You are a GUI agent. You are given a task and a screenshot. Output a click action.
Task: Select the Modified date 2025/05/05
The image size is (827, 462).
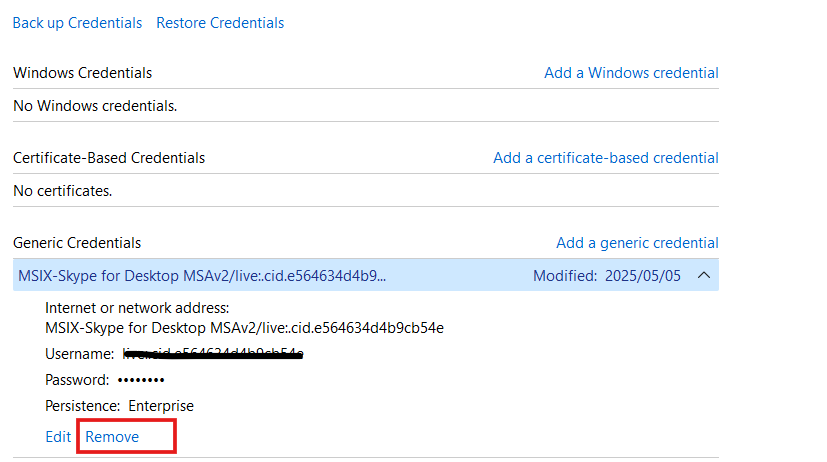click(643, 276)
